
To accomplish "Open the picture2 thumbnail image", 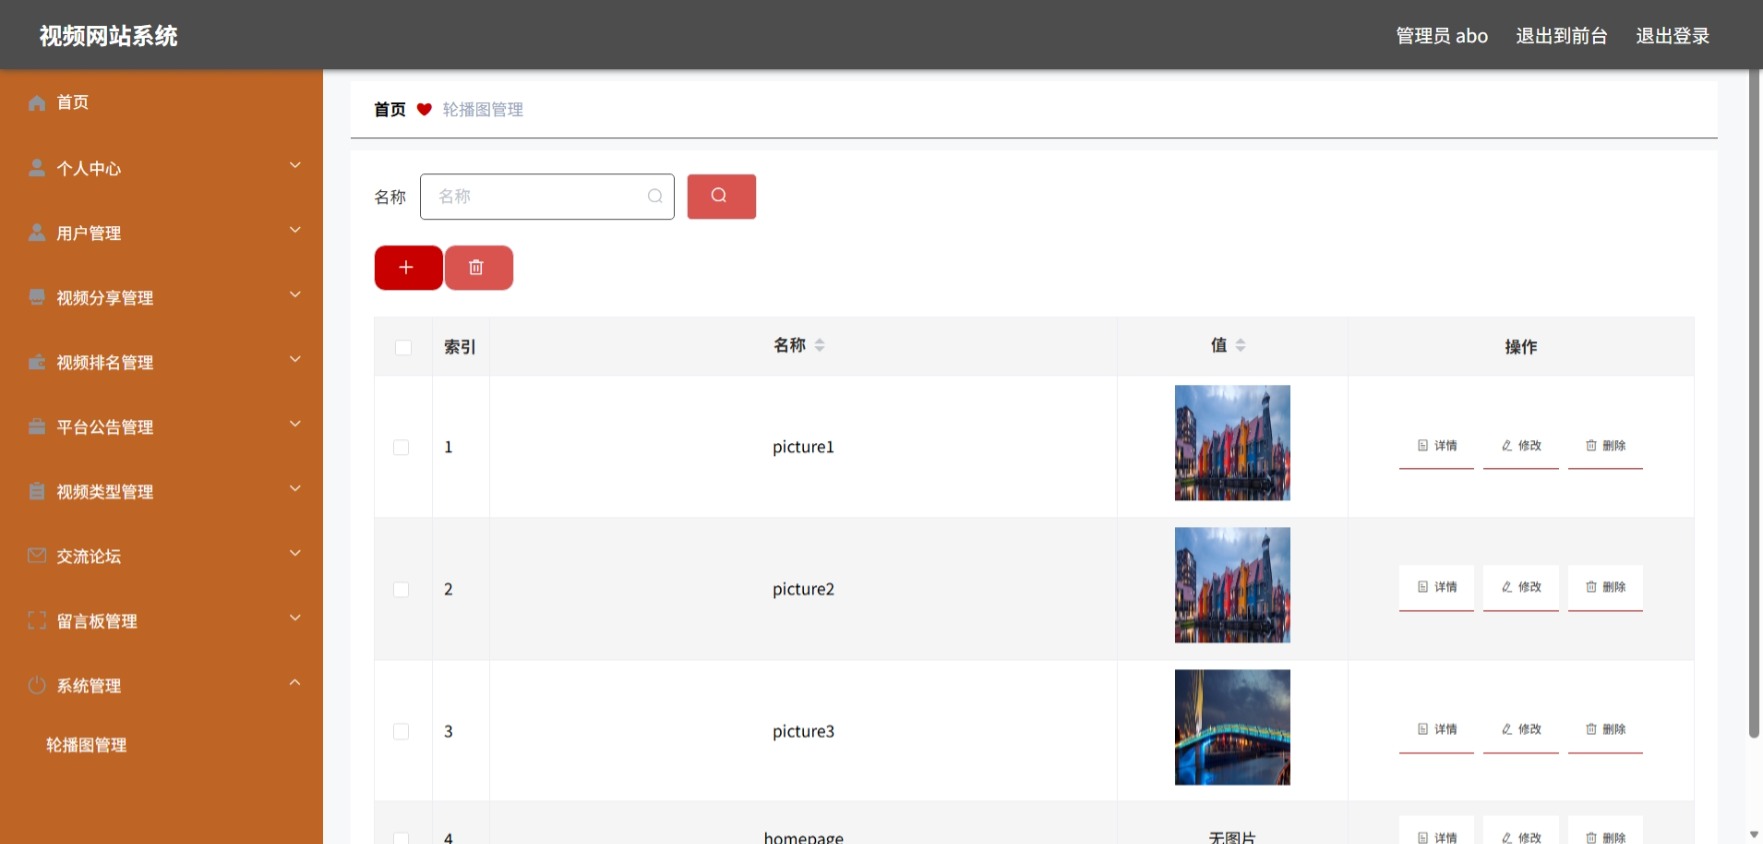I will pyautogui.click(x=1232, y=585).
